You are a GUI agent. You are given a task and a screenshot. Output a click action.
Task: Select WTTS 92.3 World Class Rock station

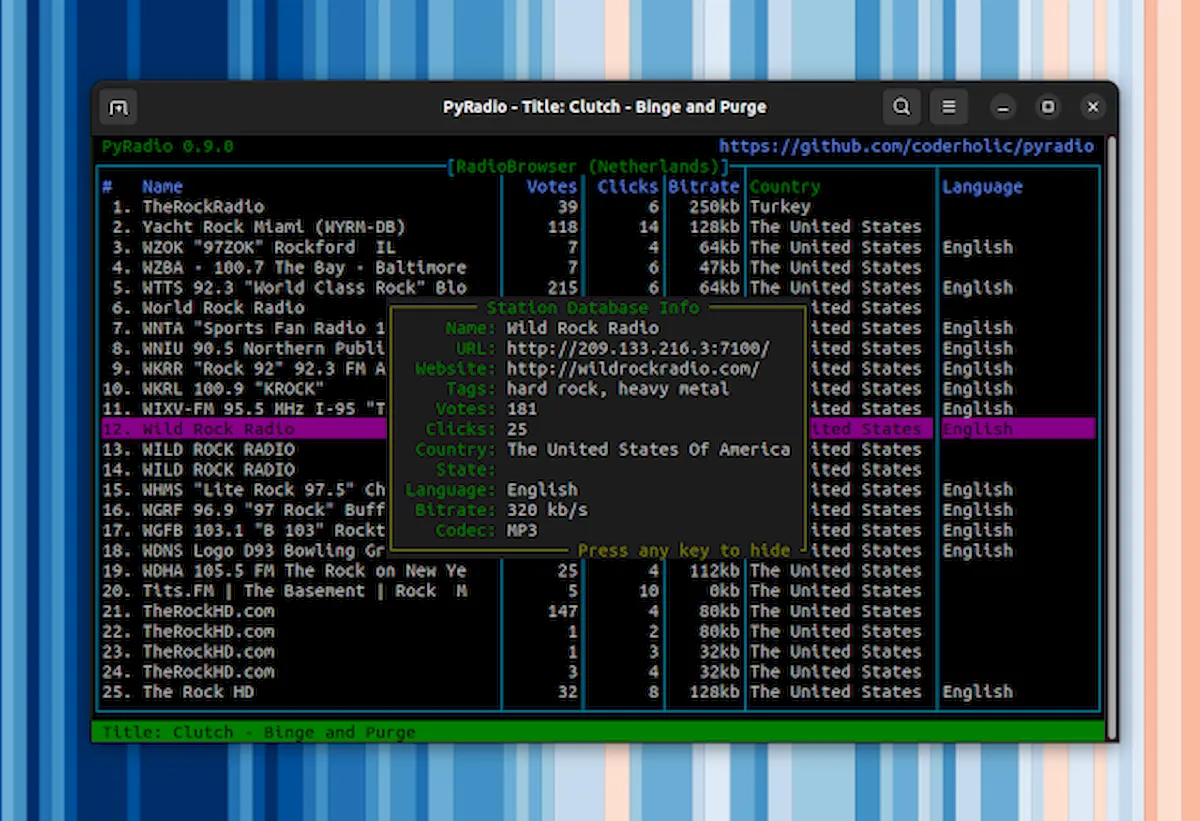[598, 288]
